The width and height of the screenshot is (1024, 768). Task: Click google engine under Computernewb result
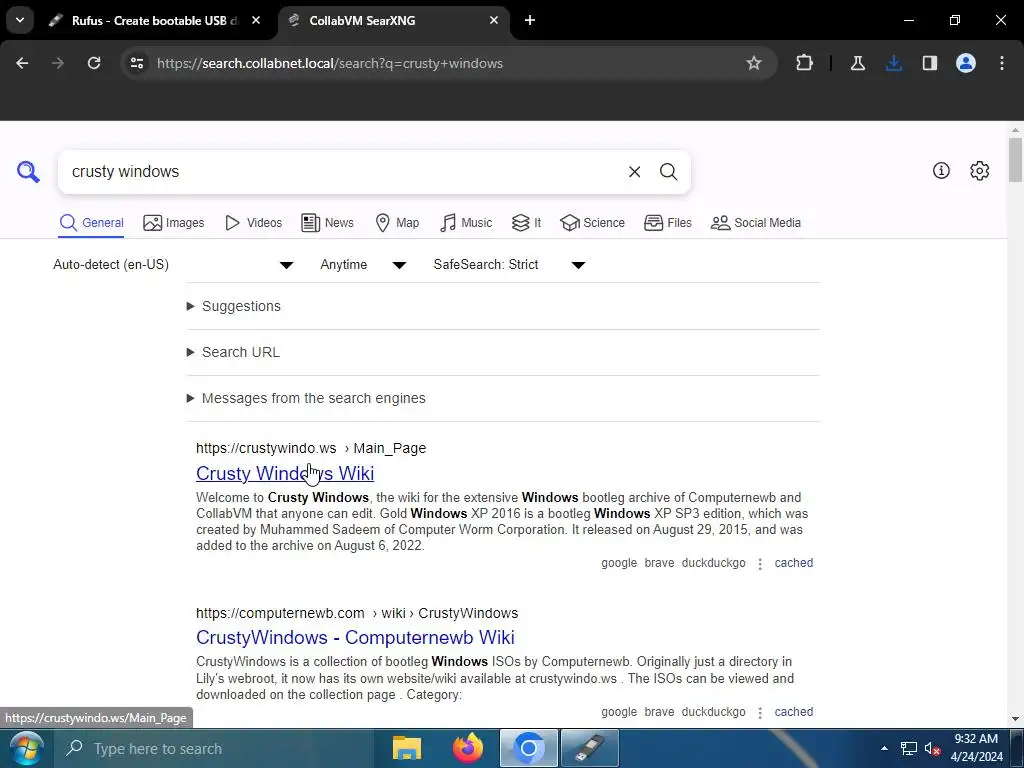point(619,712)
